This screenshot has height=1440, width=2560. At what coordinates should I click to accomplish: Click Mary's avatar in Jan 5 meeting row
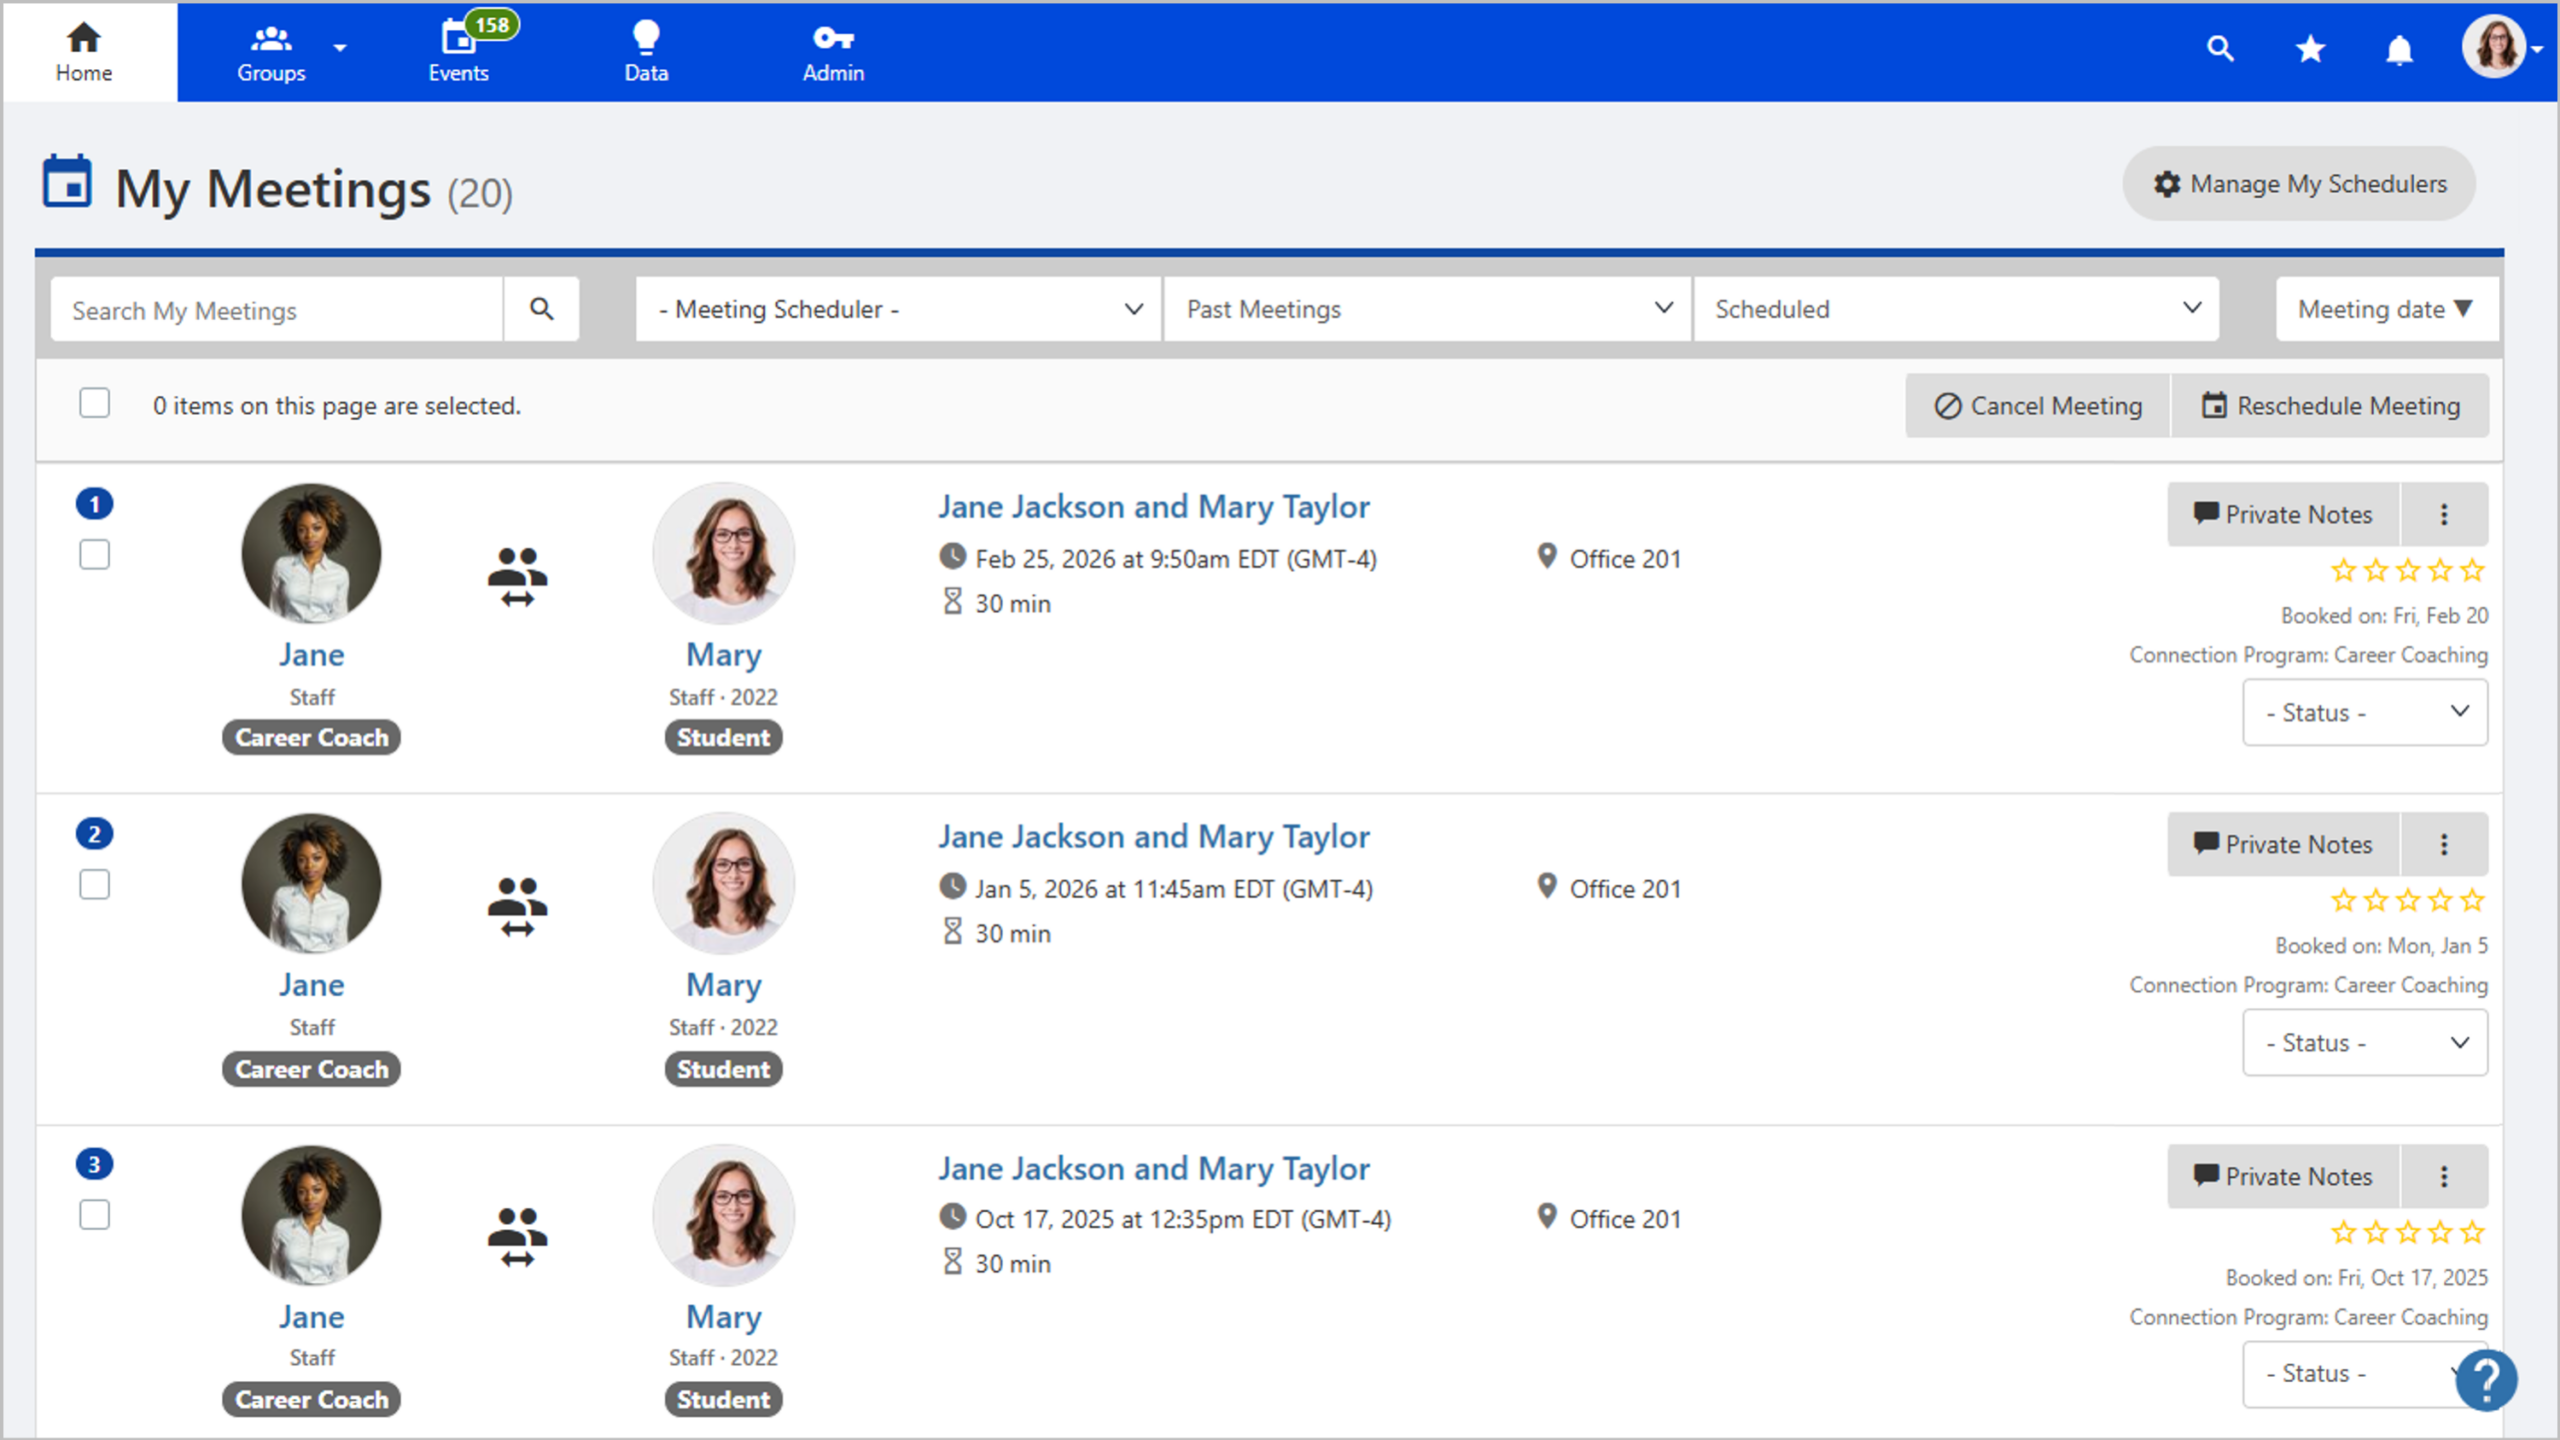[723, 883]
